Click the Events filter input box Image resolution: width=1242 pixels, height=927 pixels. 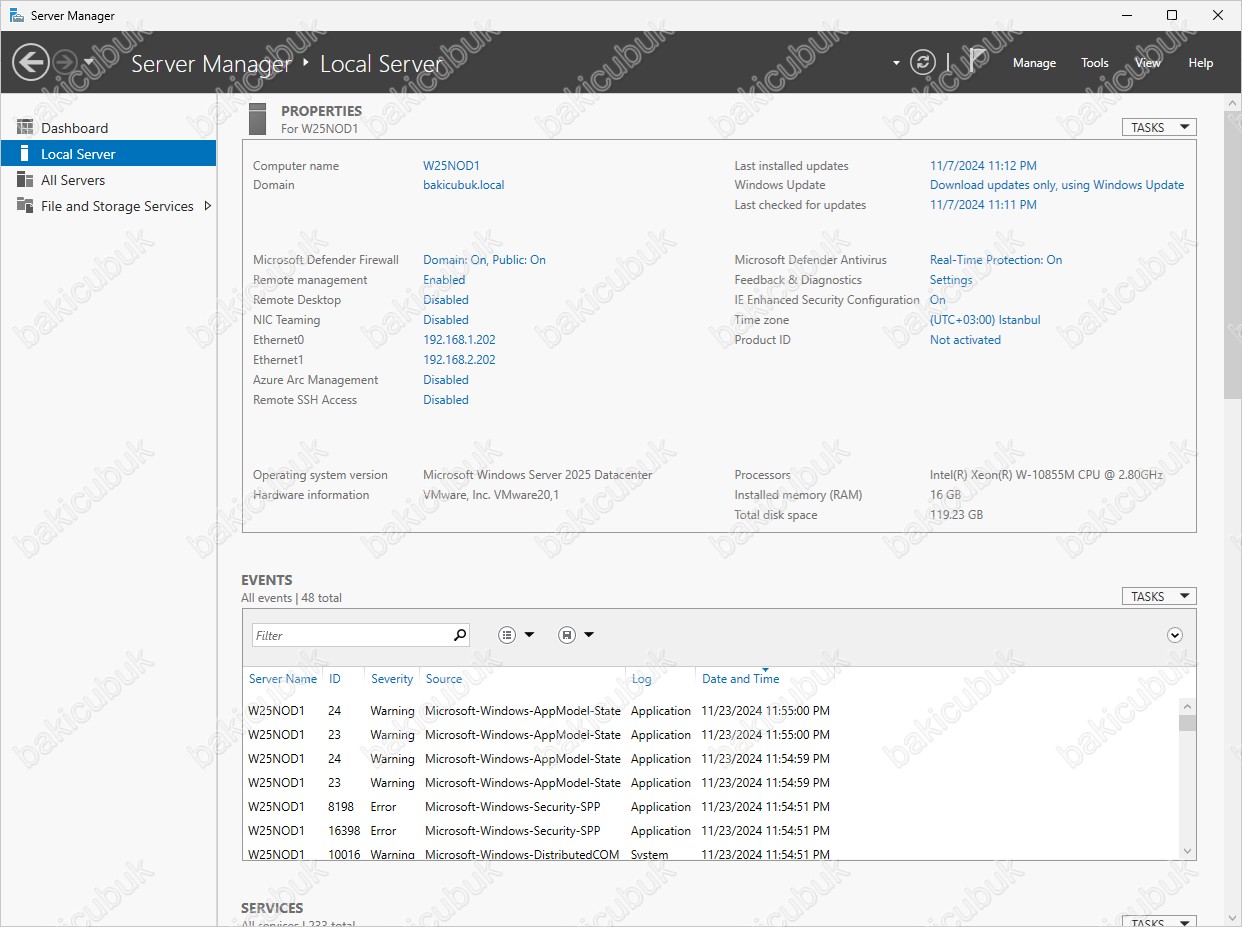350,635
